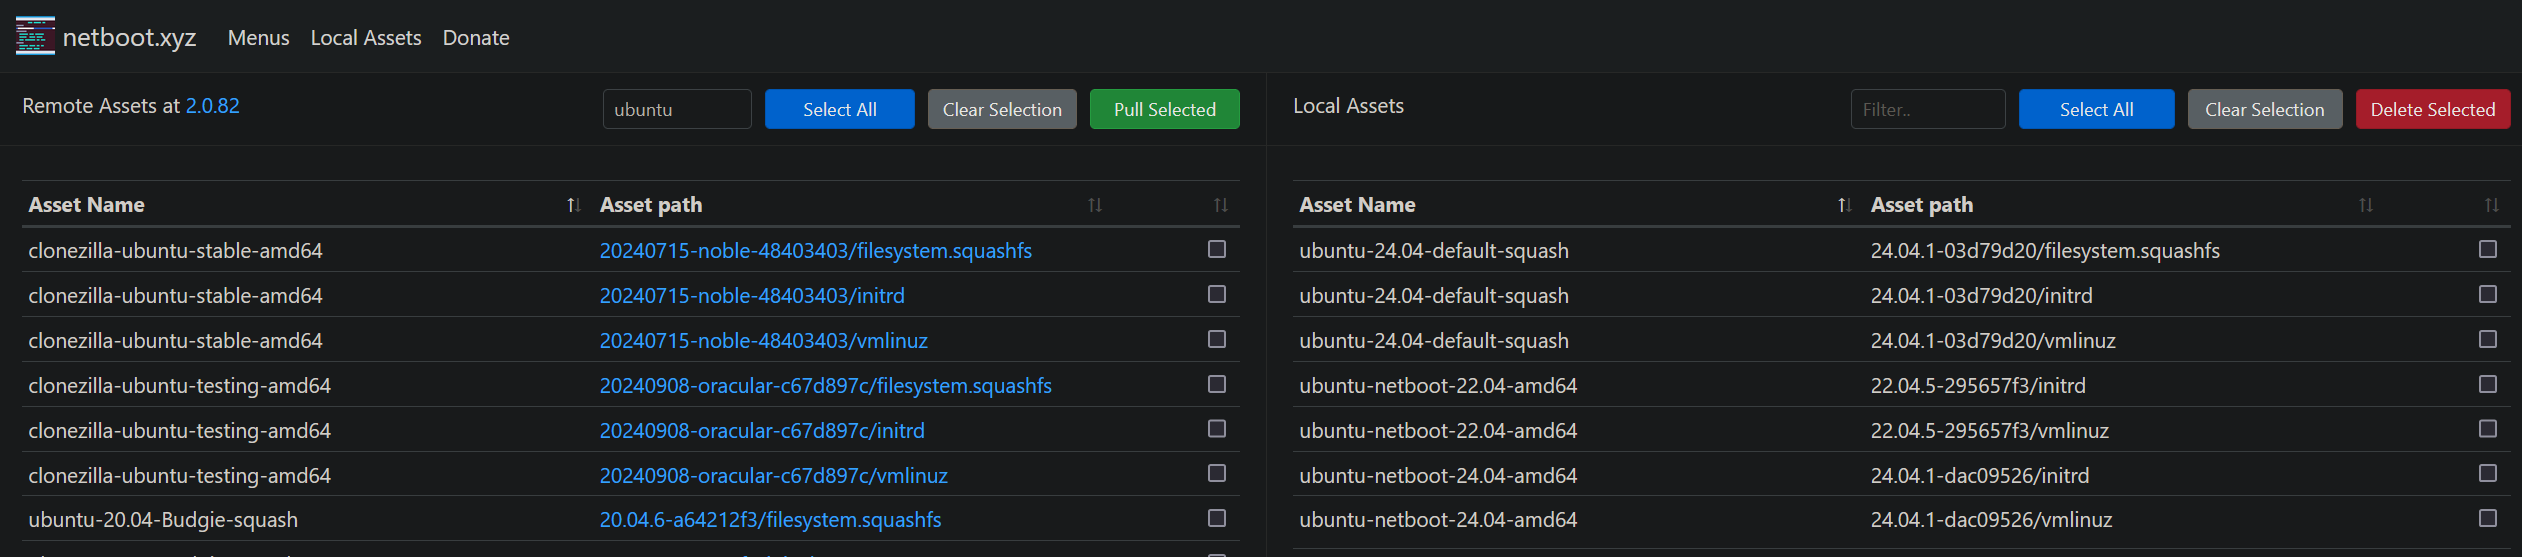Check local 22.04.5-295657f3/initrd asset
Image resolution: width=2522 pixels, height=557 pixels.
point(2488,384)
